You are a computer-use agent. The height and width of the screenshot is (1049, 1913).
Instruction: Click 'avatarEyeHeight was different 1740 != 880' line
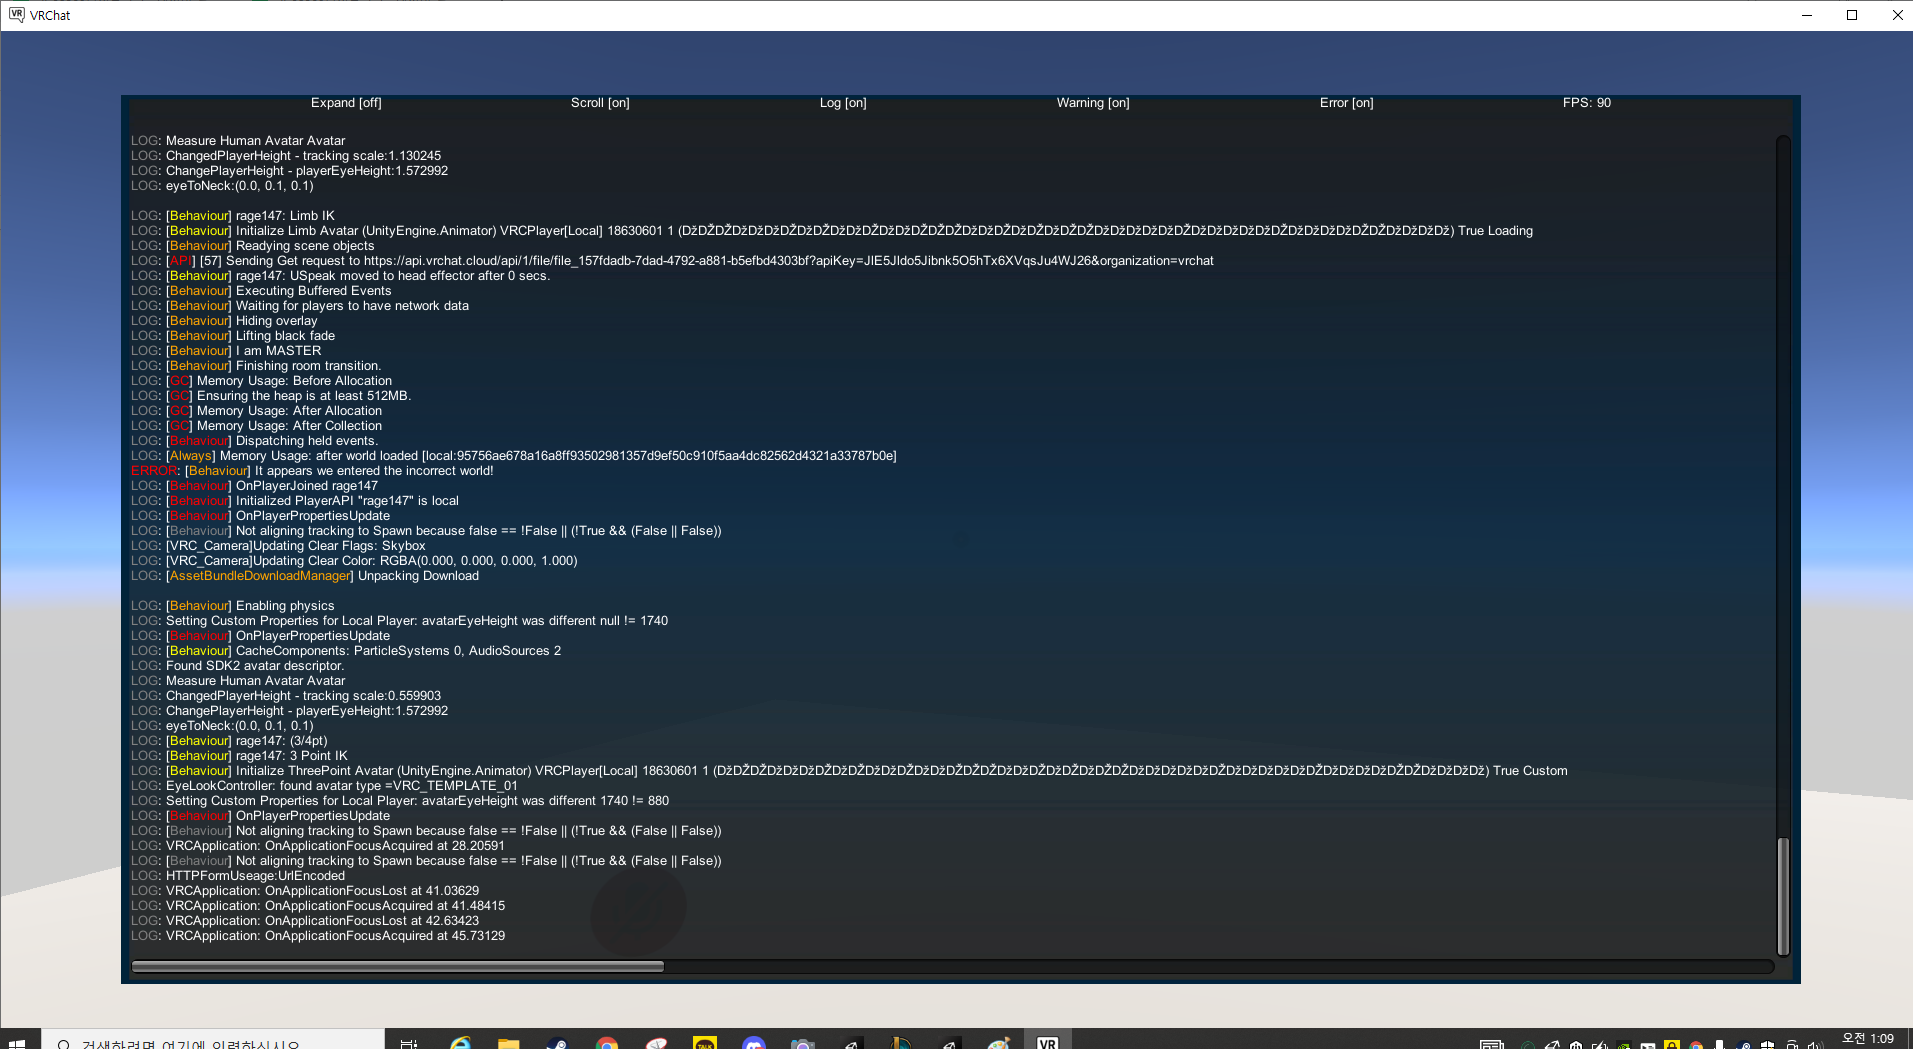point(400,801)
